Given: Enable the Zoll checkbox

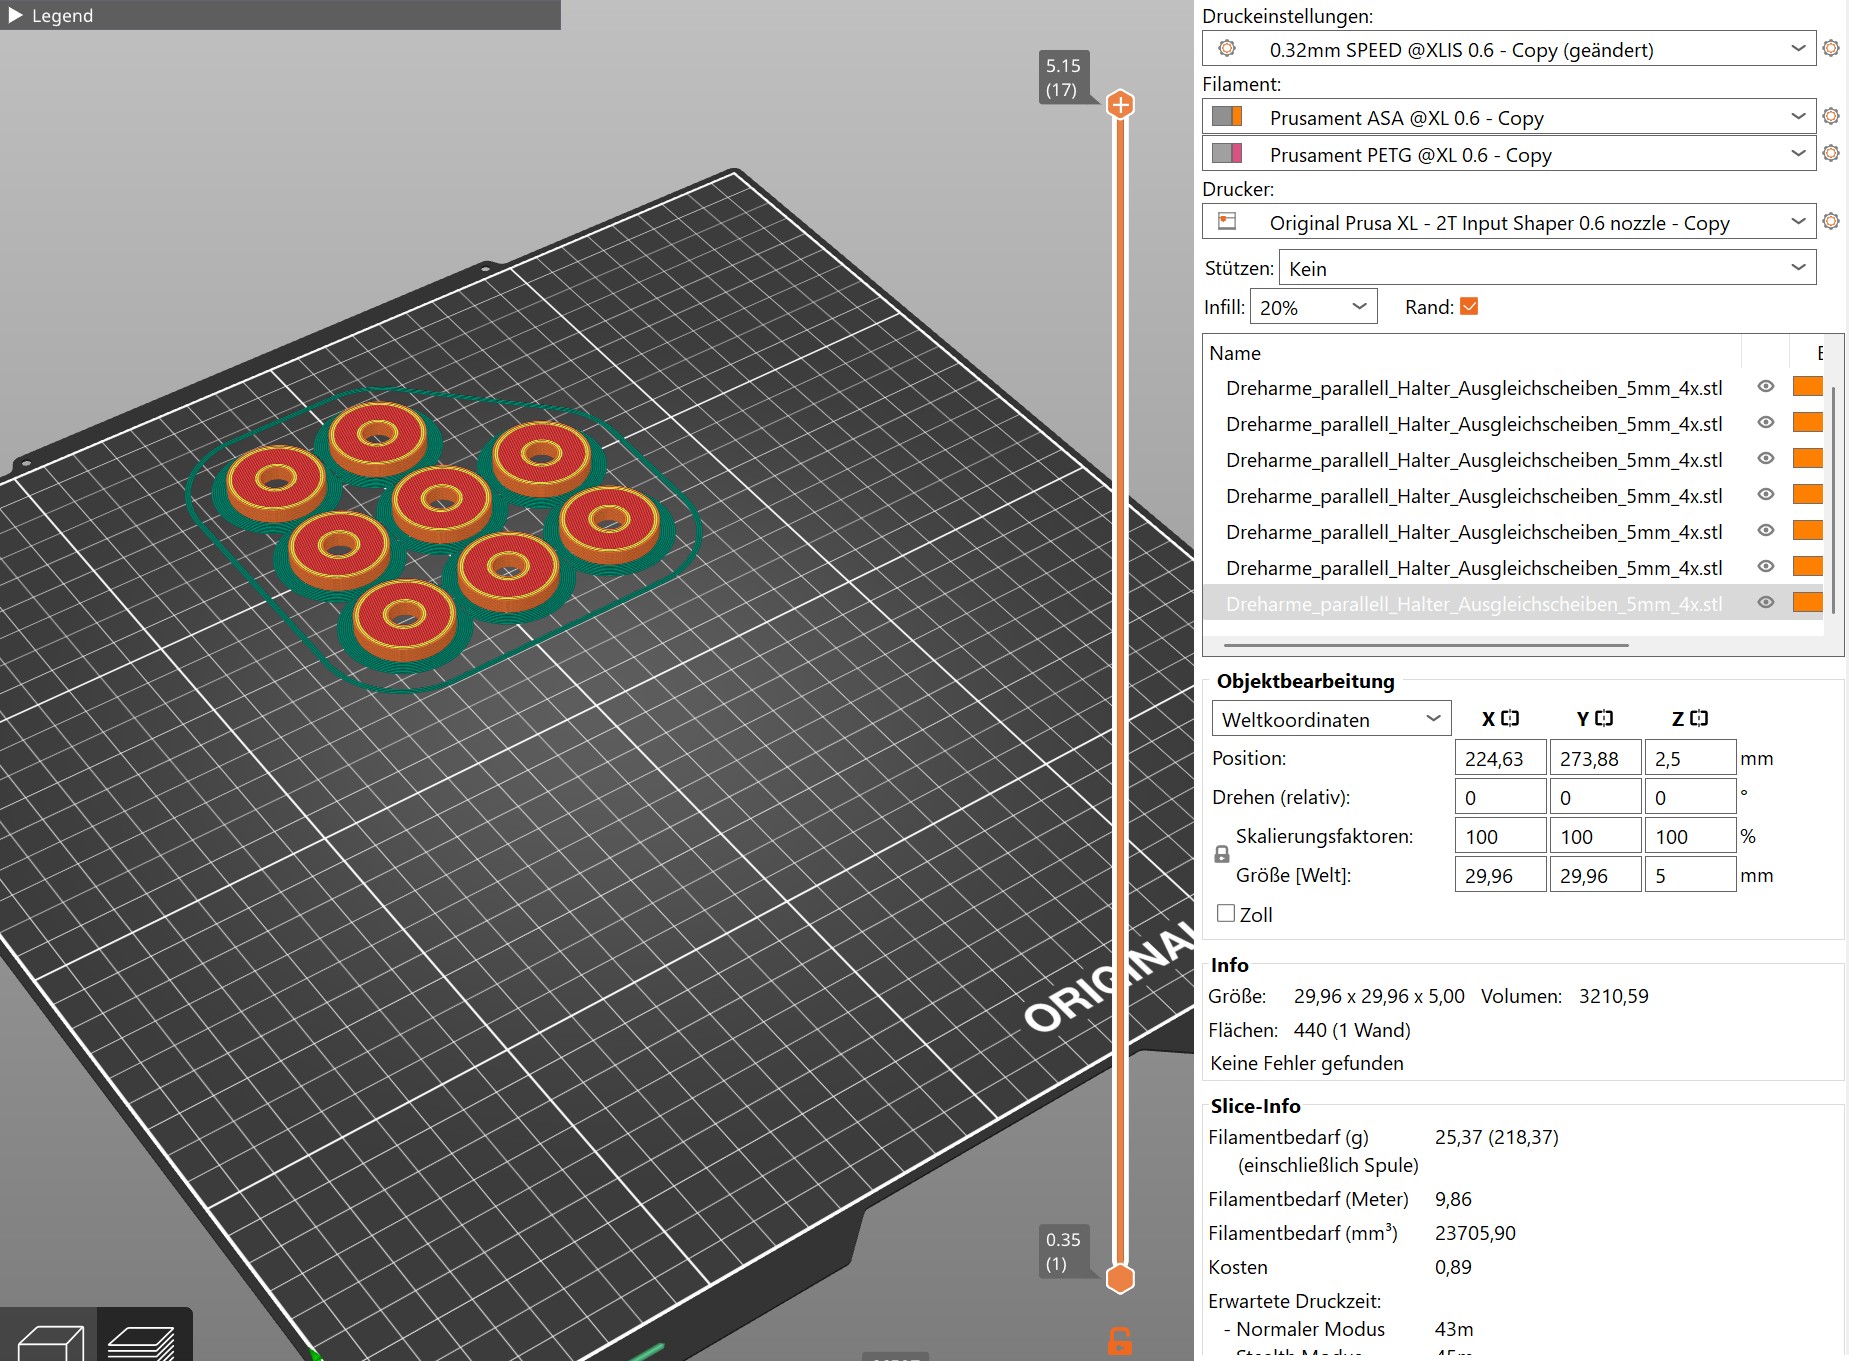Looking at the screenshot, I should [1226, 913].
